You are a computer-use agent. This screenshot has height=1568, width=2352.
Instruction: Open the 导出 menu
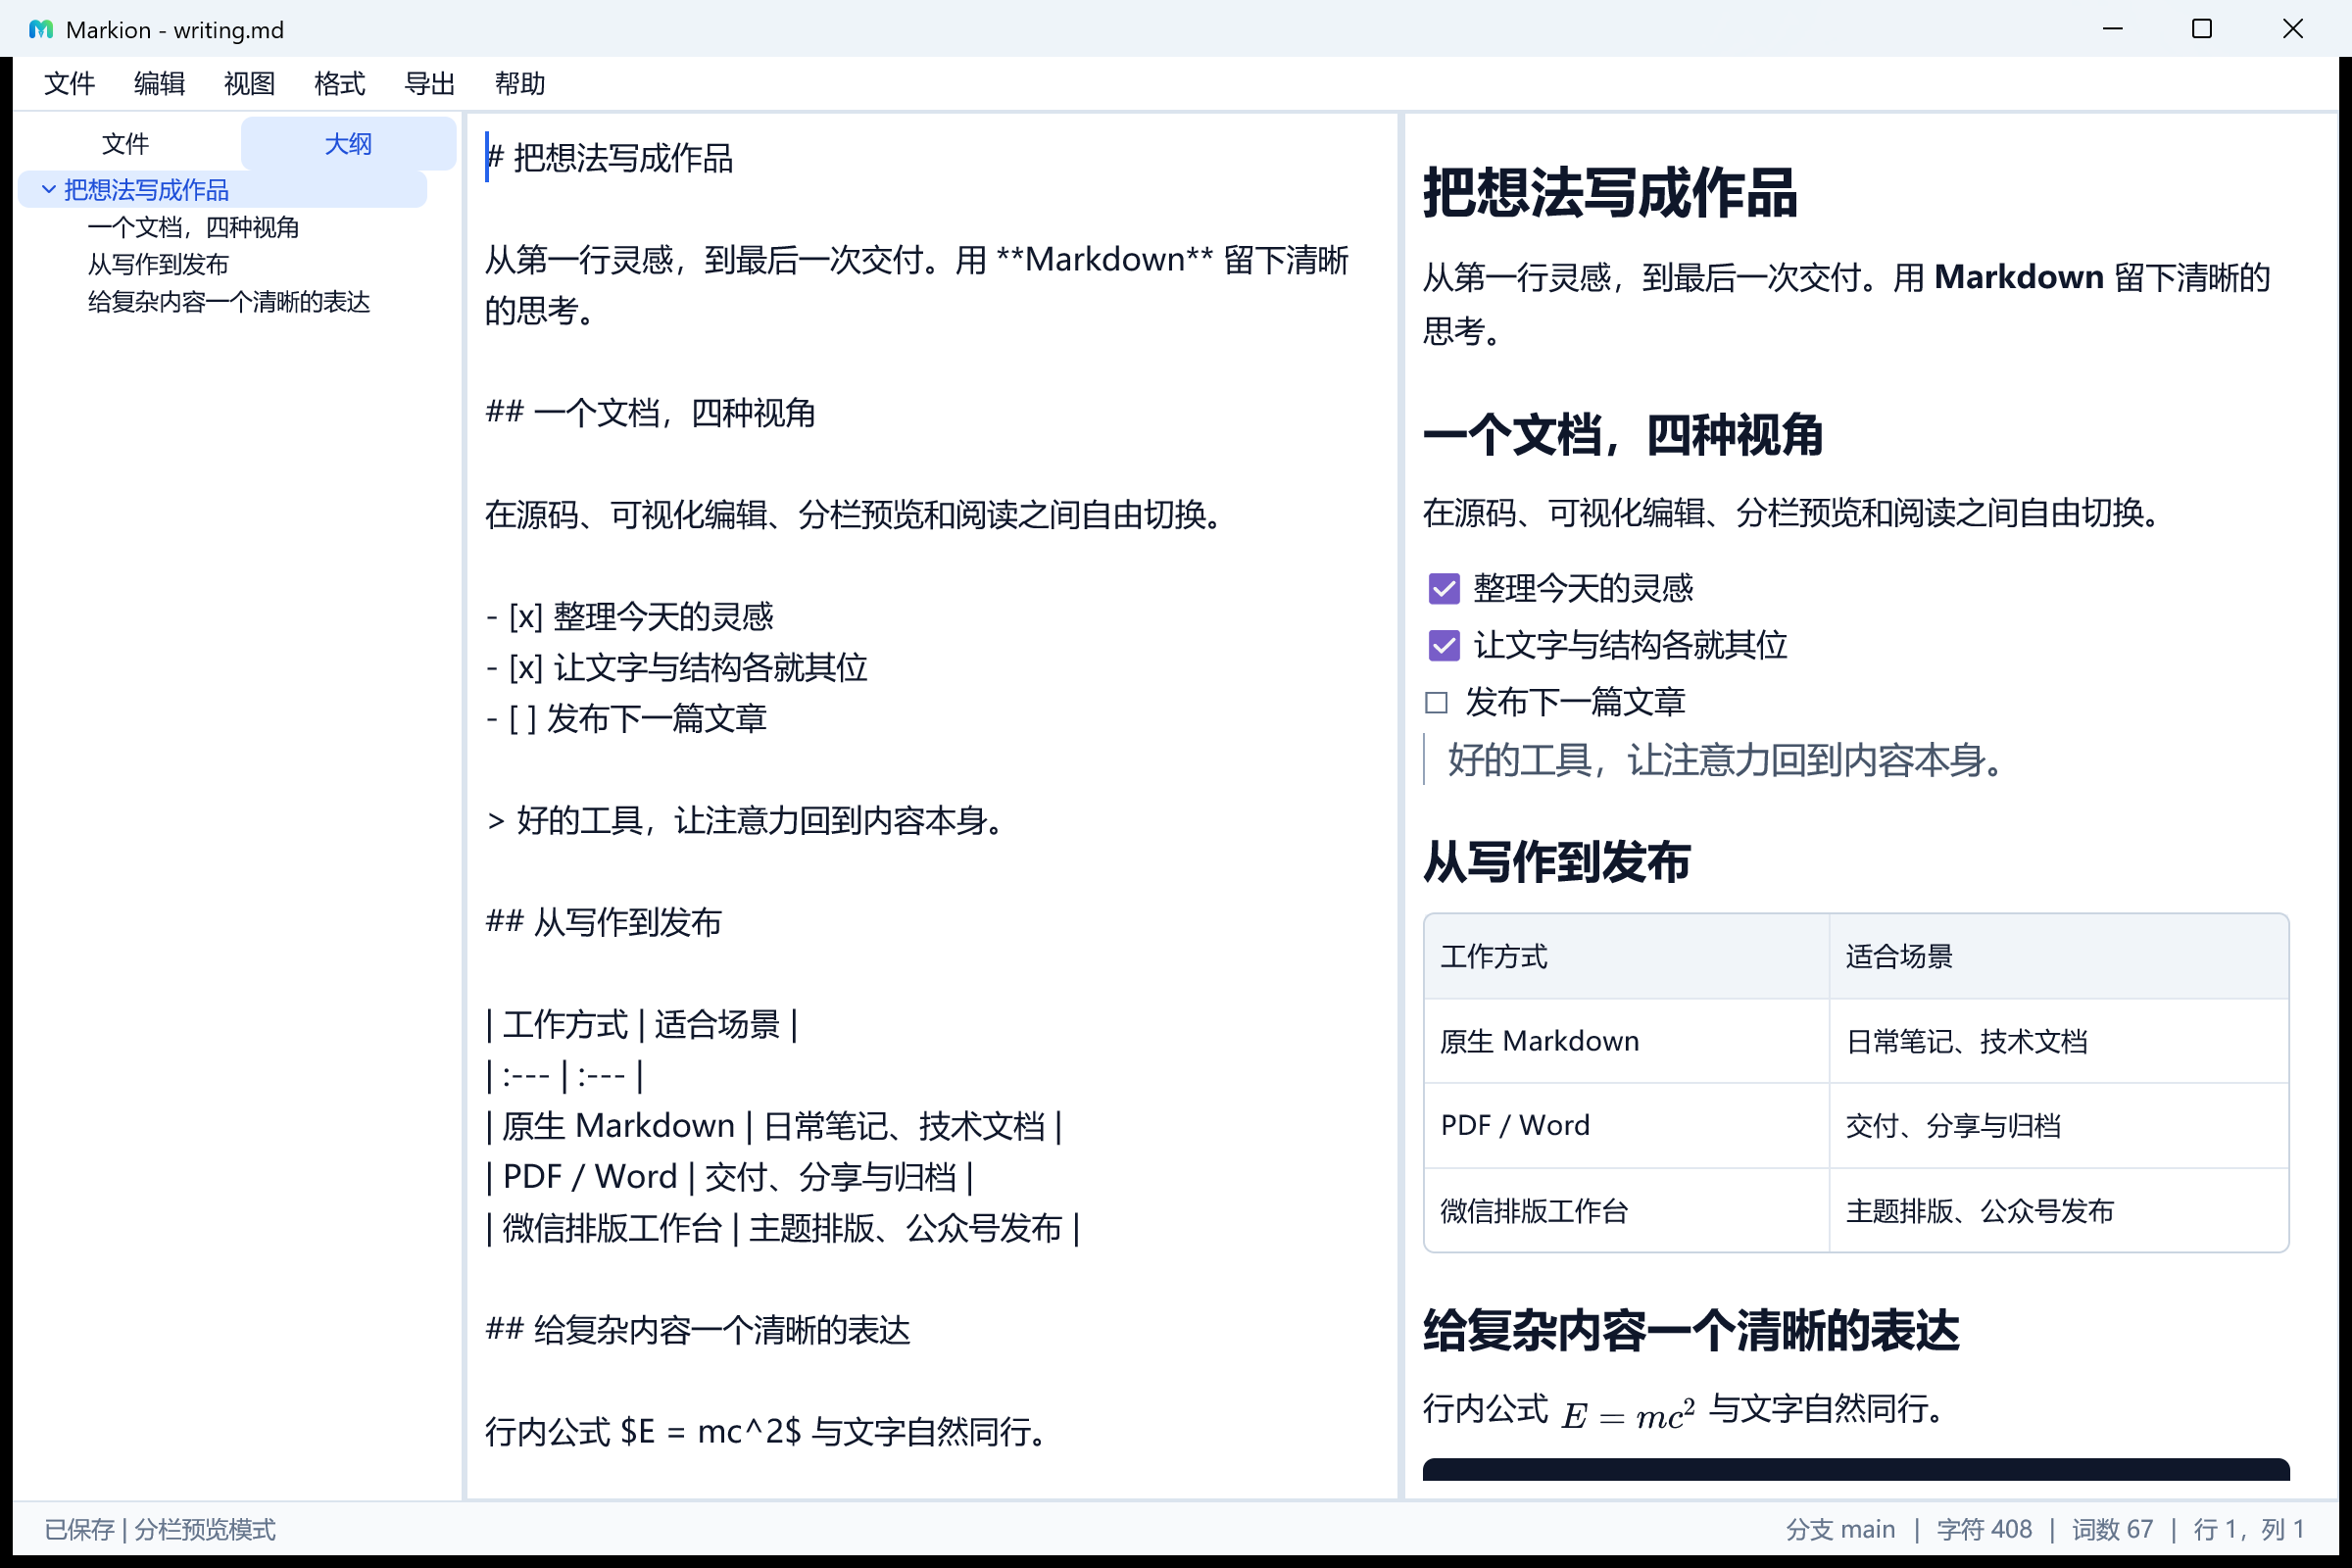429,84
